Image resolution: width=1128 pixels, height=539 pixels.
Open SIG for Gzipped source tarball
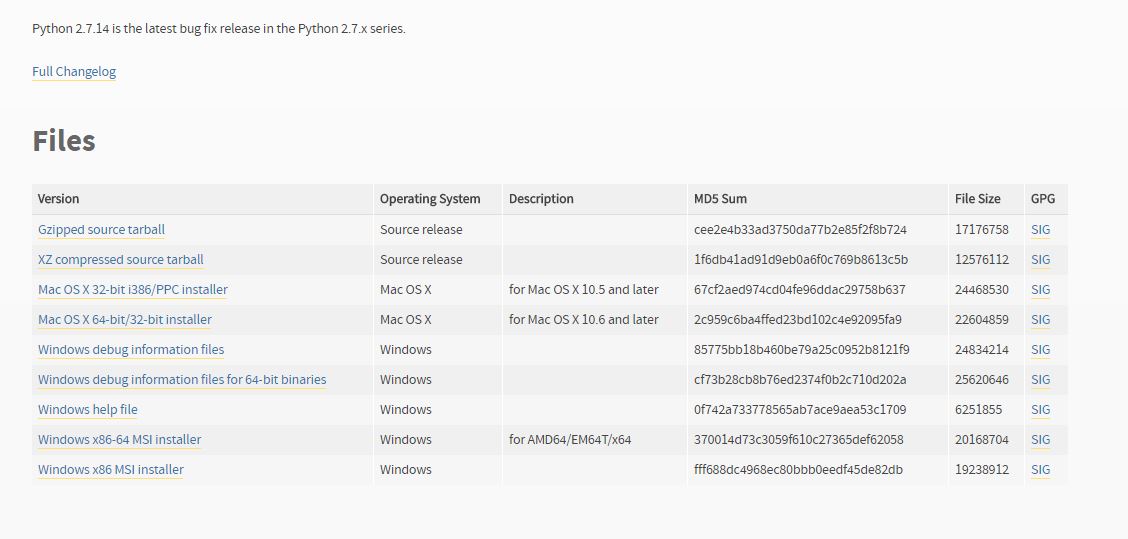point(1040,230)
